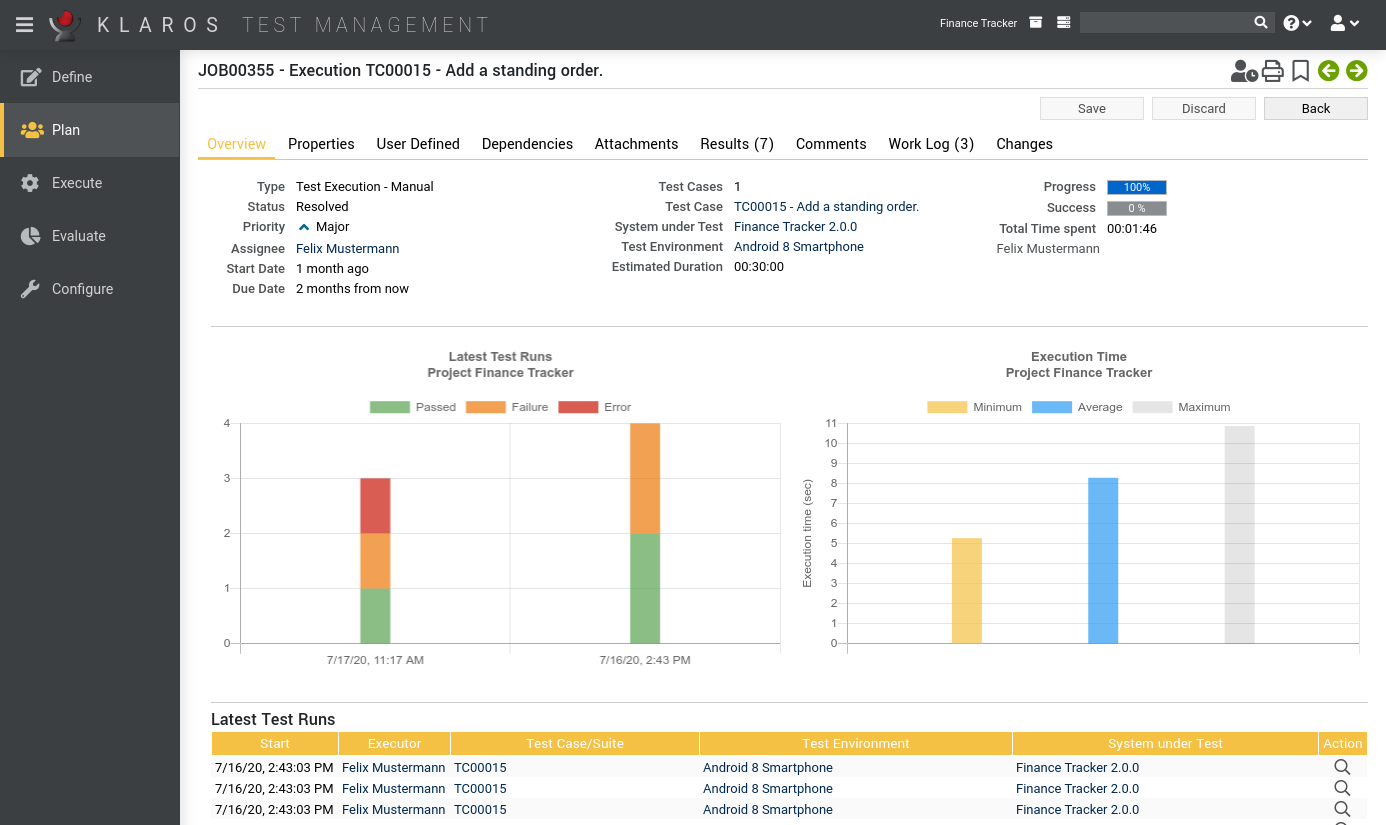Print this page using the printer icon
The image size is (1386, 825).
1272,71
